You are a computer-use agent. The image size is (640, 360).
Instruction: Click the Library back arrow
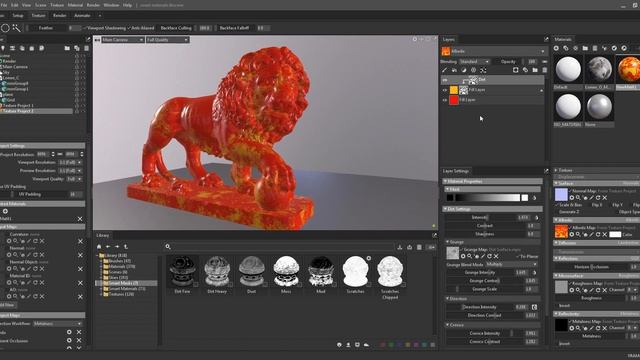[108, 247]
